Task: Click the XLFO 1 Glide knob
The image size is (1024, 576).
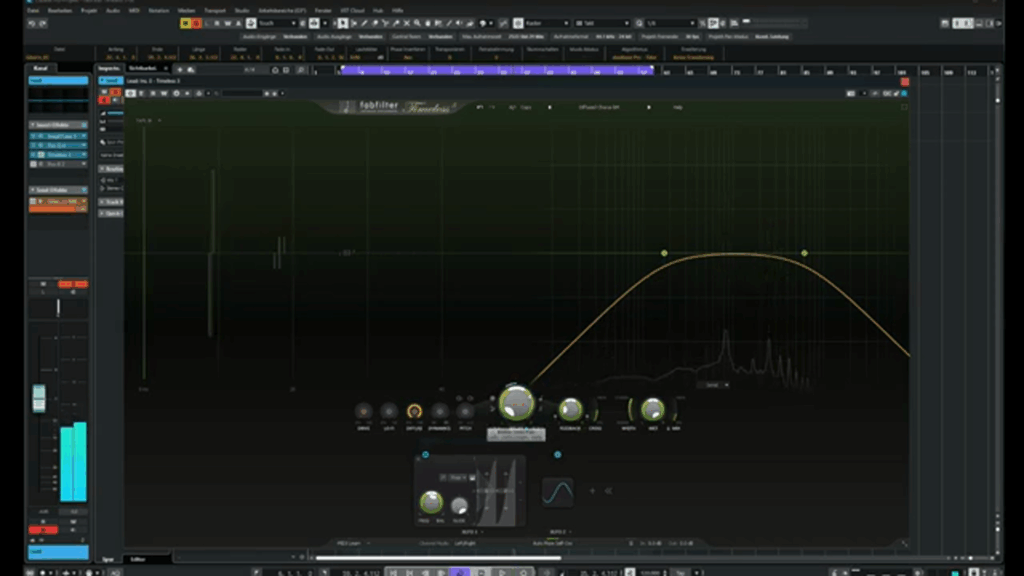Action: [459, 505]
